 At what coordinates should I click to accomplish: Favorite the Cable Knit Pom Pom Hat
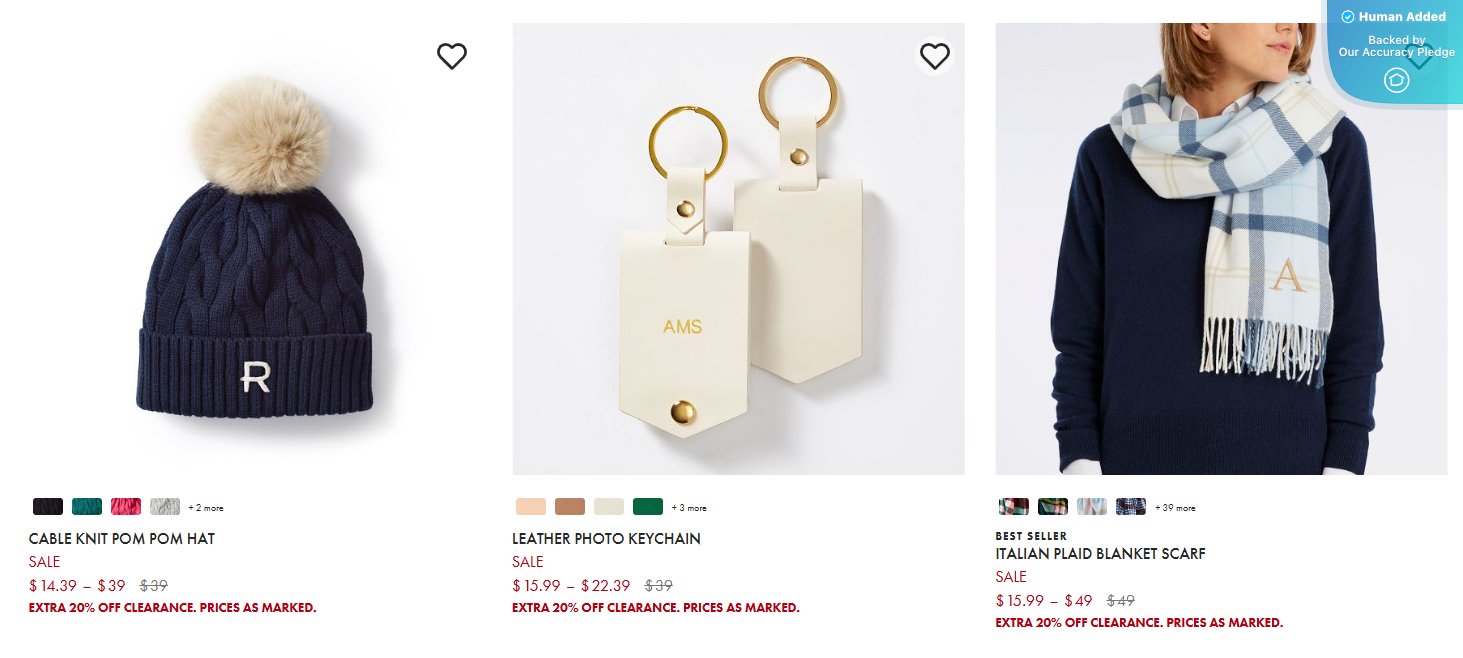coord(452,57)
